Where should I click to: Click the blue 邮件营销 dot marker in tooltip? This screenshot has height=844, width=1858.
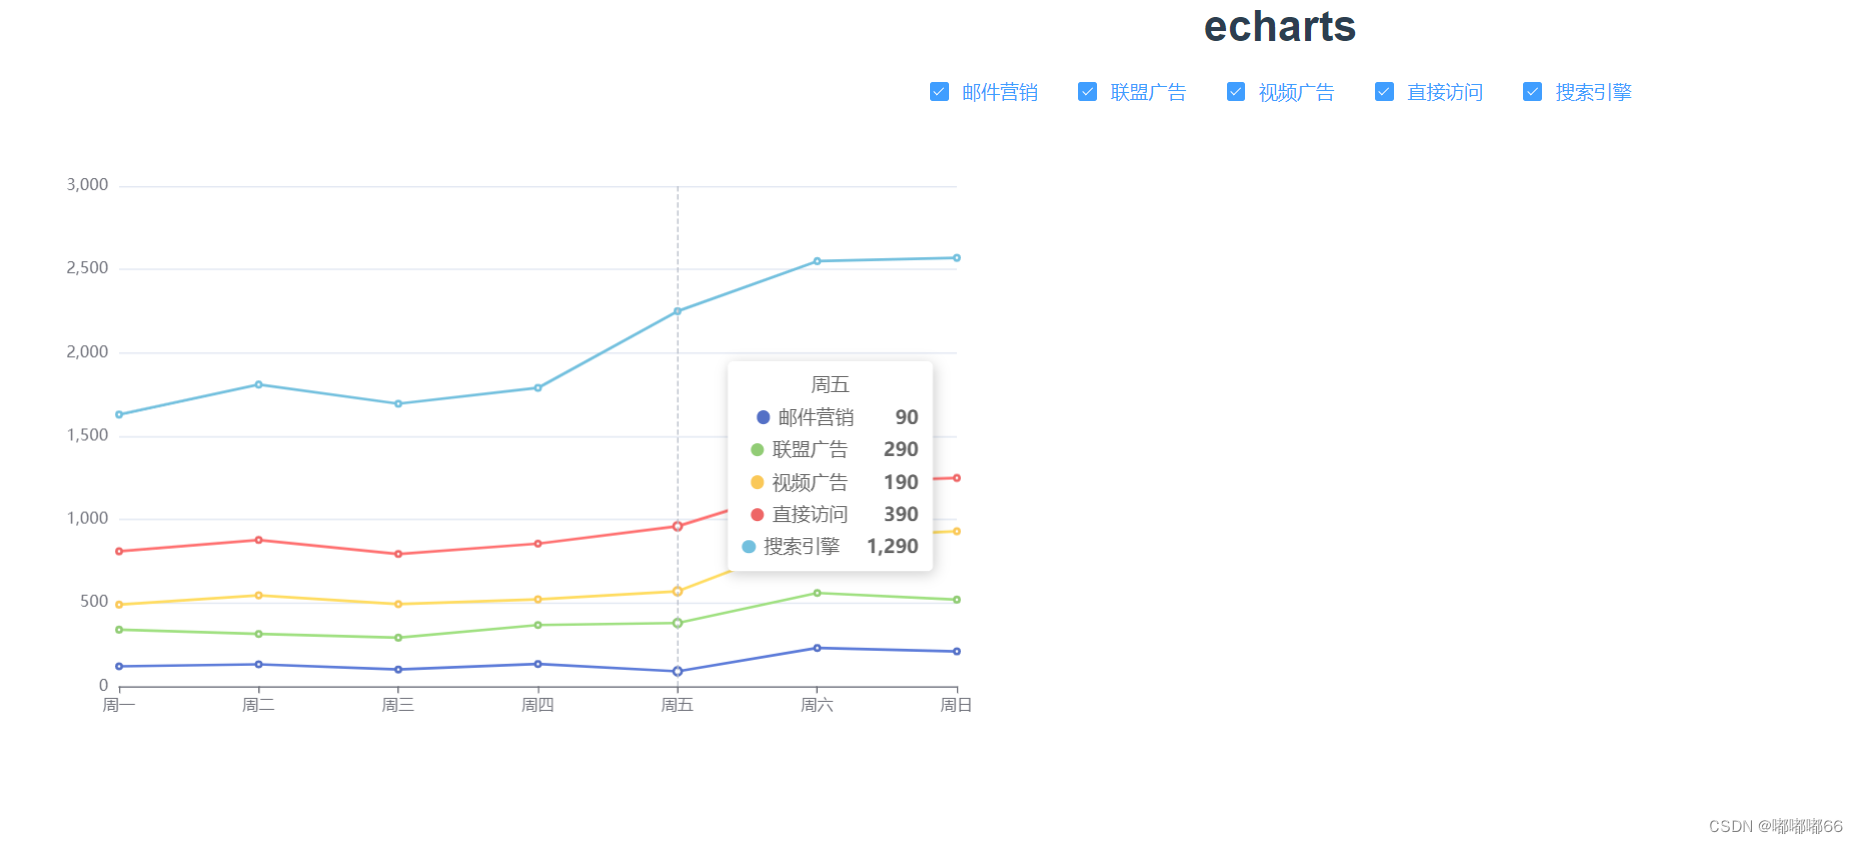coord(761,417)
